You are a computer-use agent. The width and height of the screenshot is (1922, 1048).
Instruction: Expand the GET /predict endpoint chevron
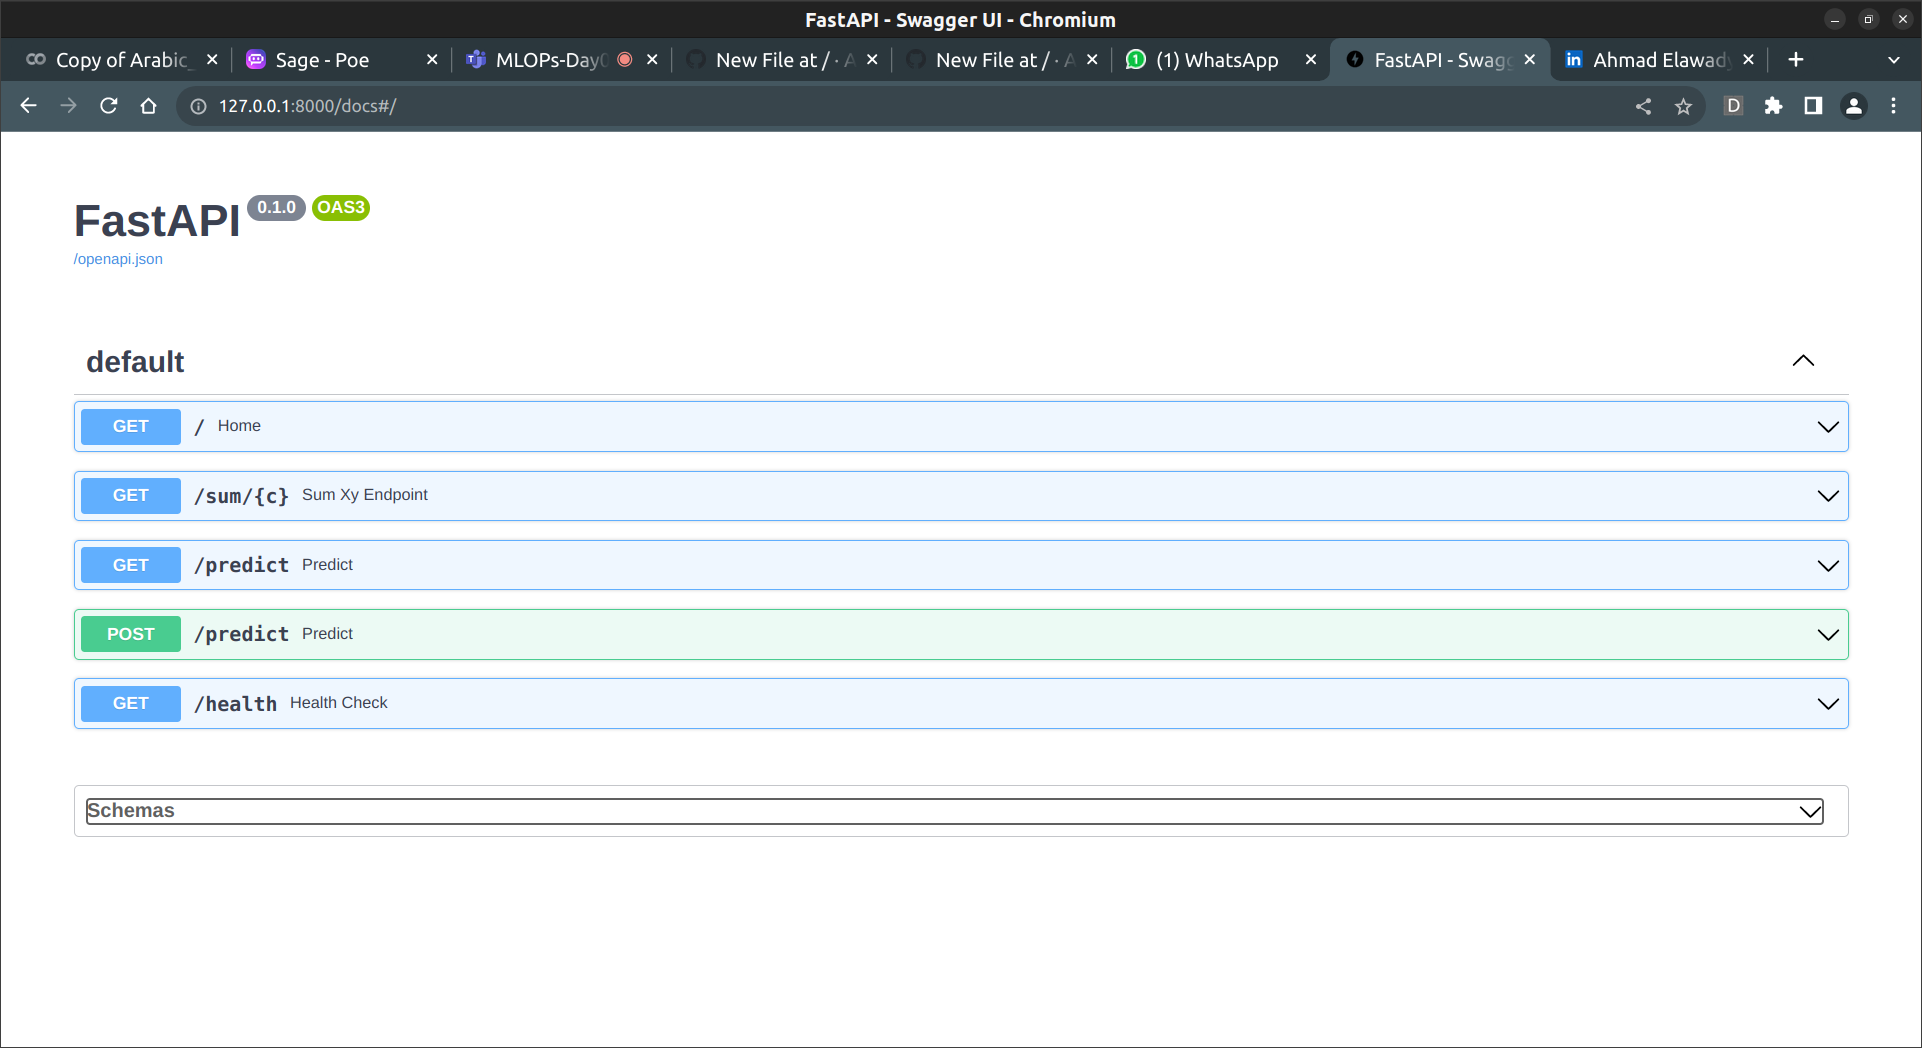(1828, 566)
